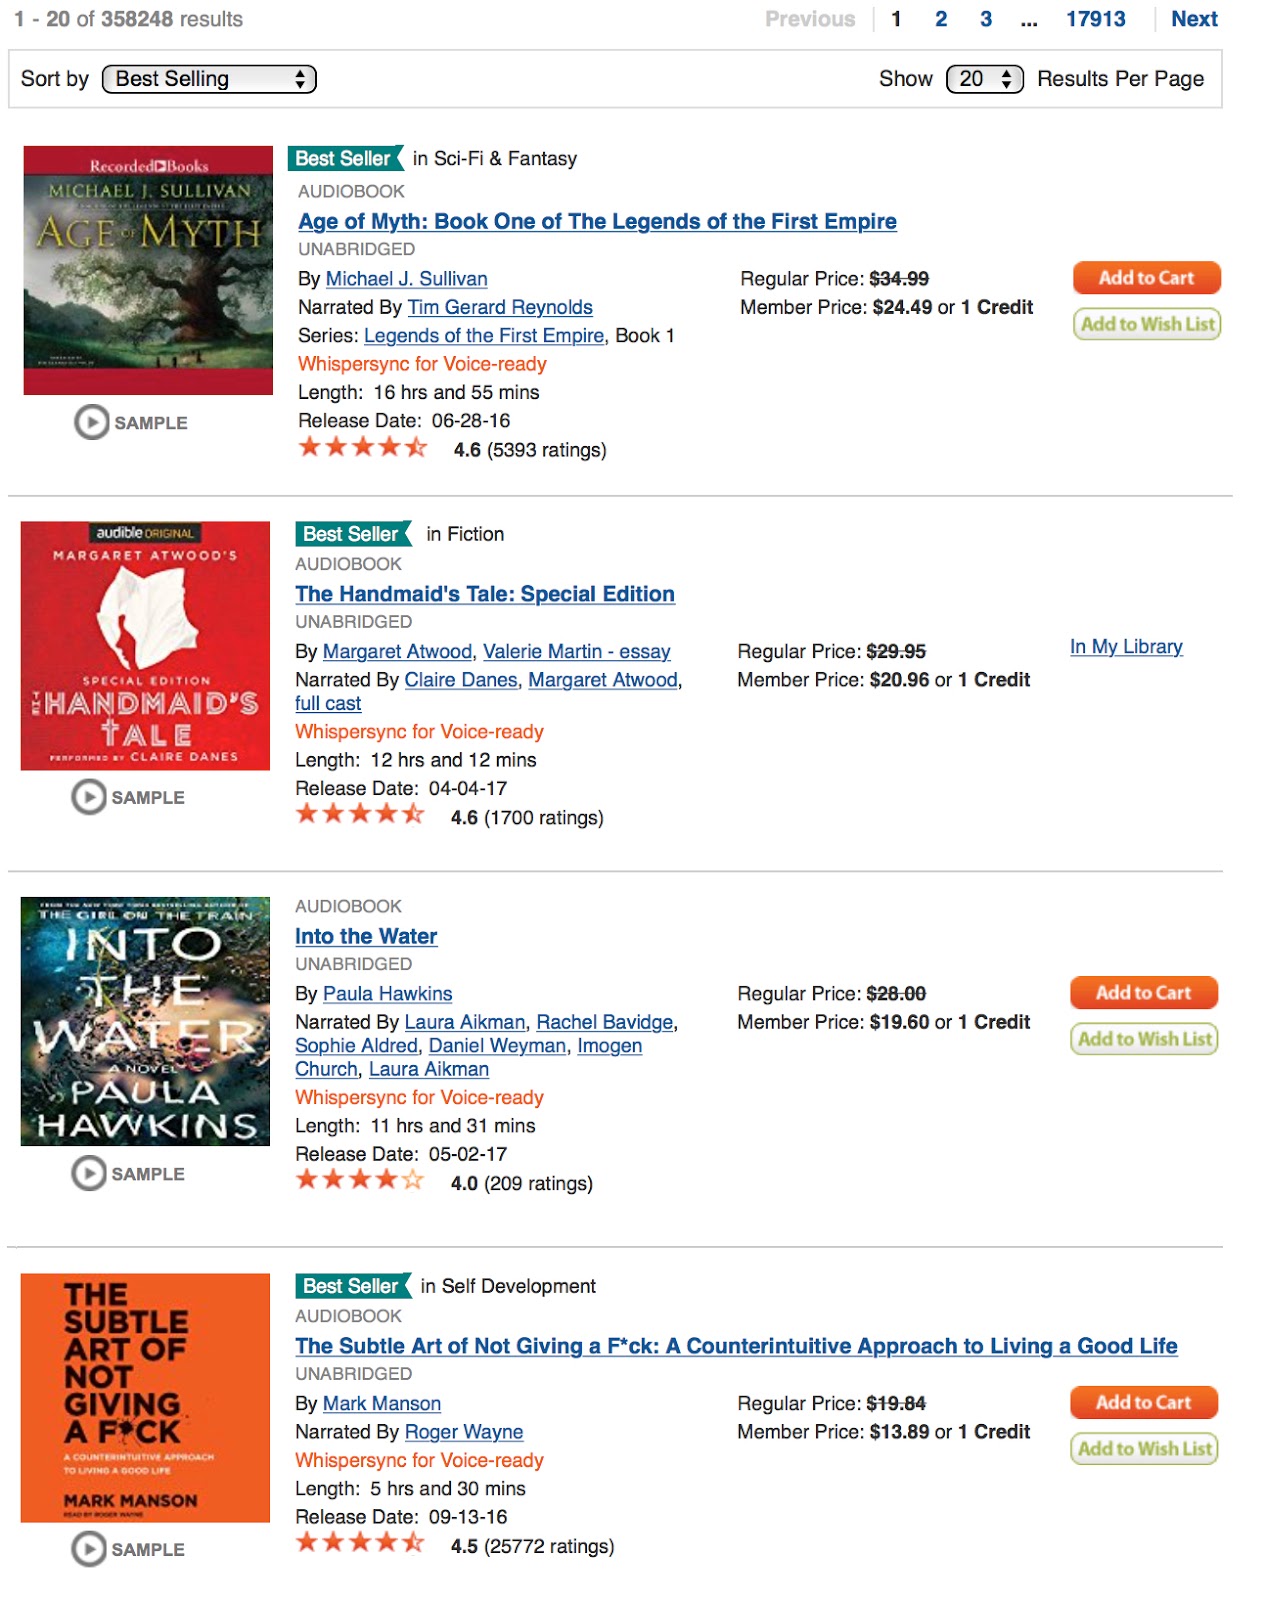1266x1600 pixels.
Task: Add Into the Water to cart
Action: click(x=1143, y=993)
